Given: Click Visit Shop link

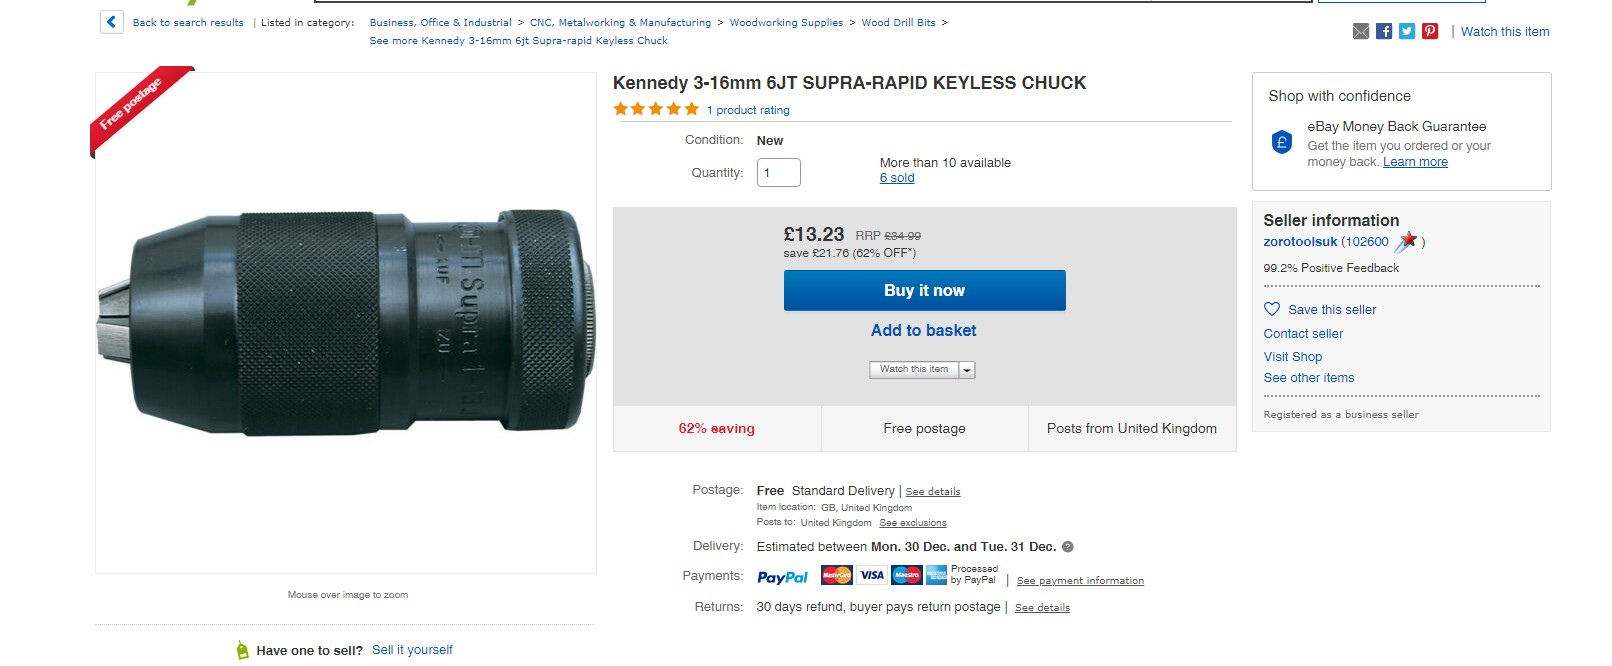Looking at the screenshot, I should [1292, 357].
